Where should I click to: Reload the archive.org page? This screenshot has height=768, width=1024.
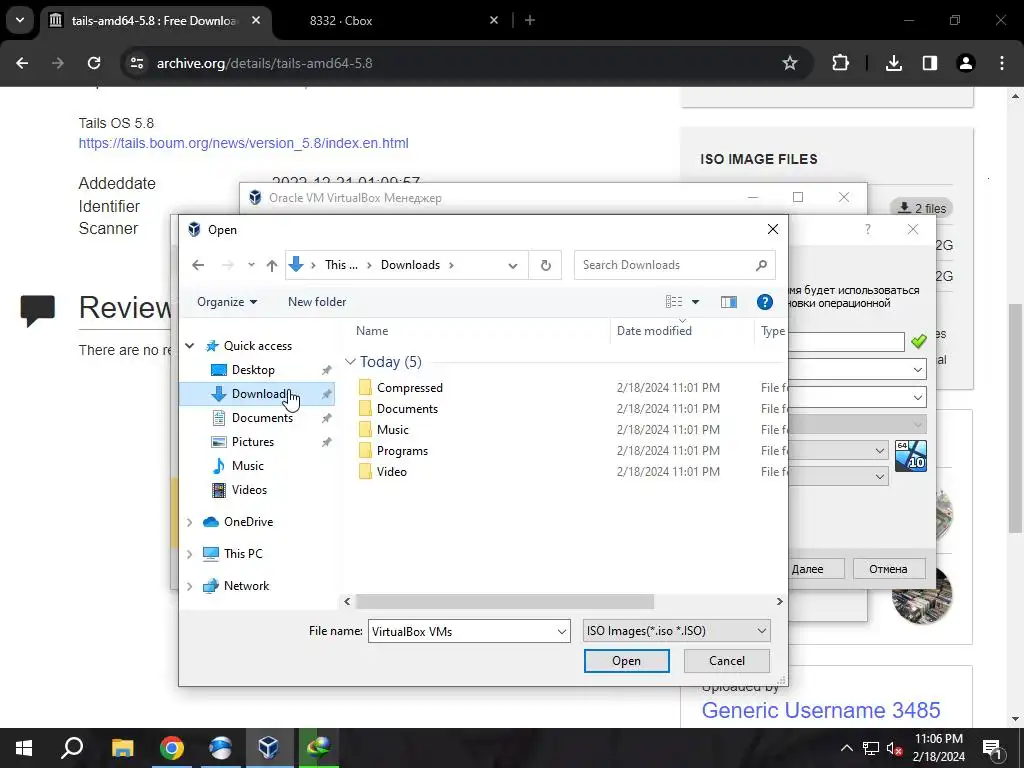point(94,63)
